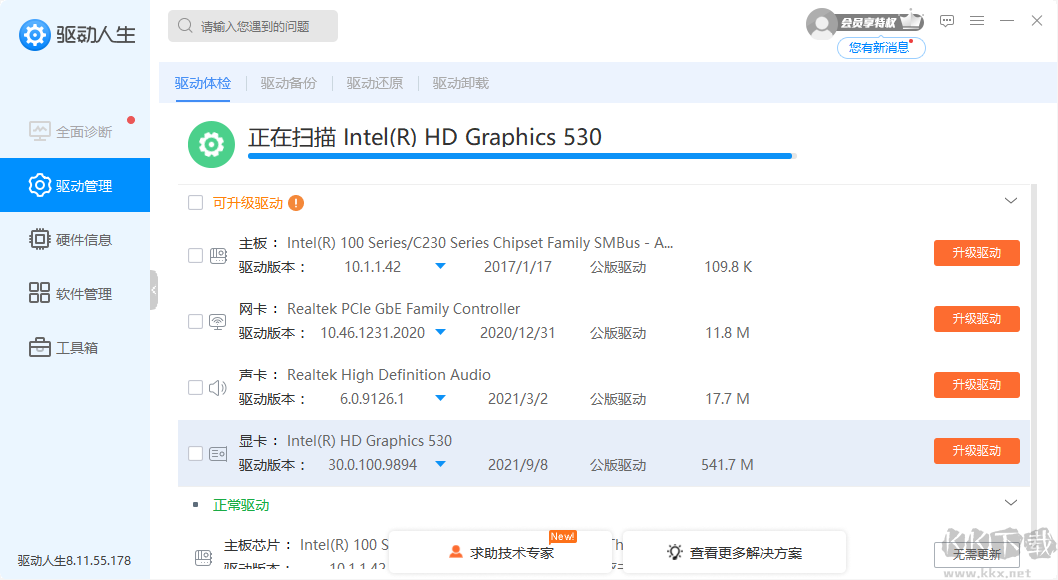Click the blue scanning progress bar
The width and height of the screenshot is (1058, 580).
[x=520, y=156]
